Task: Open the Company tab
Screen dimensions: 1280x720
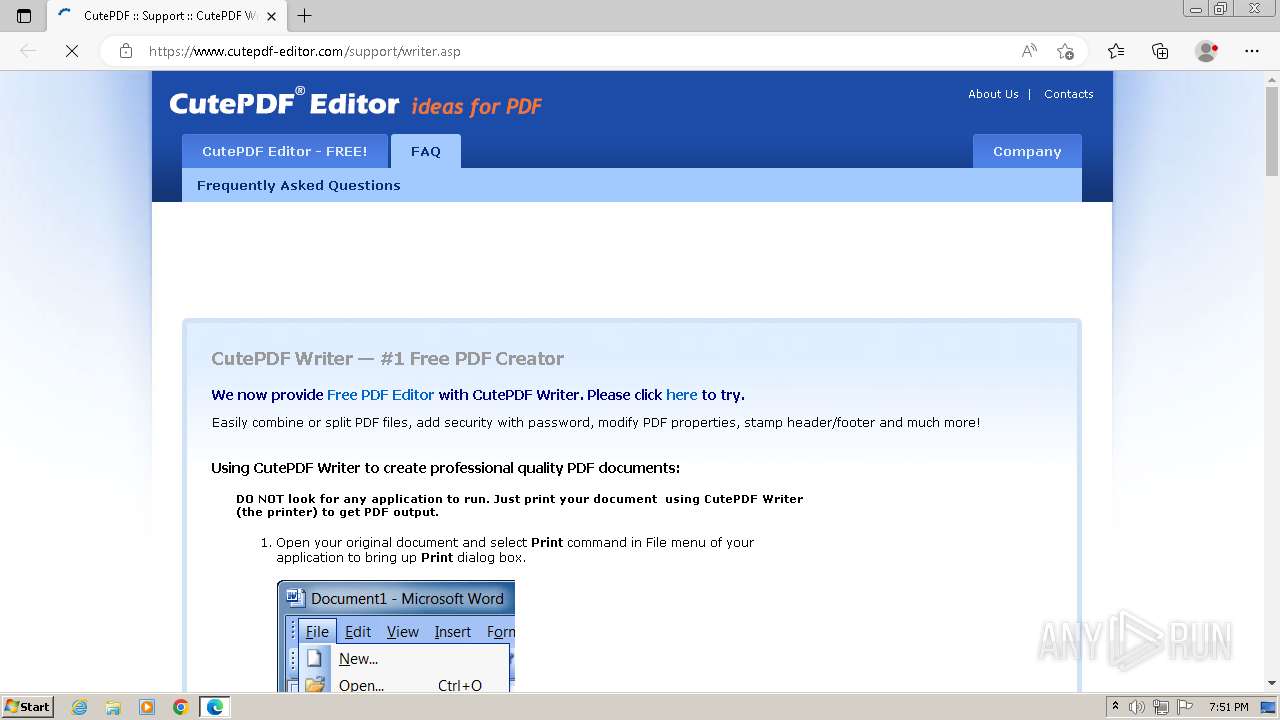Action: click(1027, 151)
